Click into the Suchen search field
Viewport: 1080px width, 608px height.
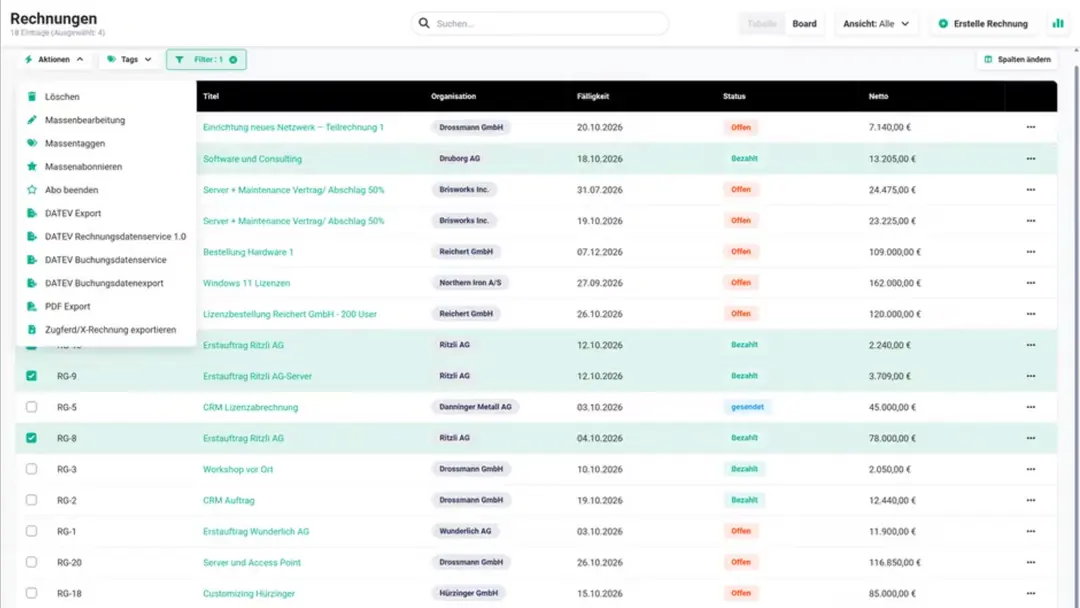[x=539, y=23]
